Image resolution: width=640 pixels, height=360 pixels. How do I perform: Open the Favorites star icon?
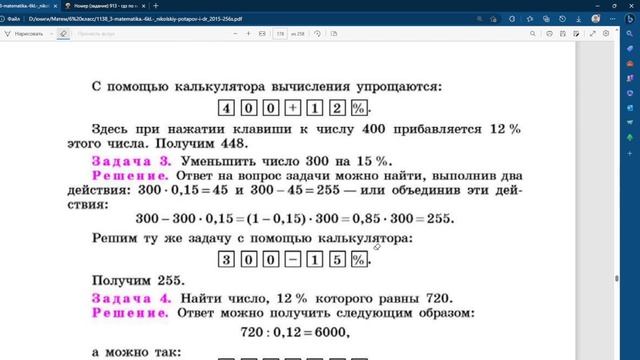(530, 19)
